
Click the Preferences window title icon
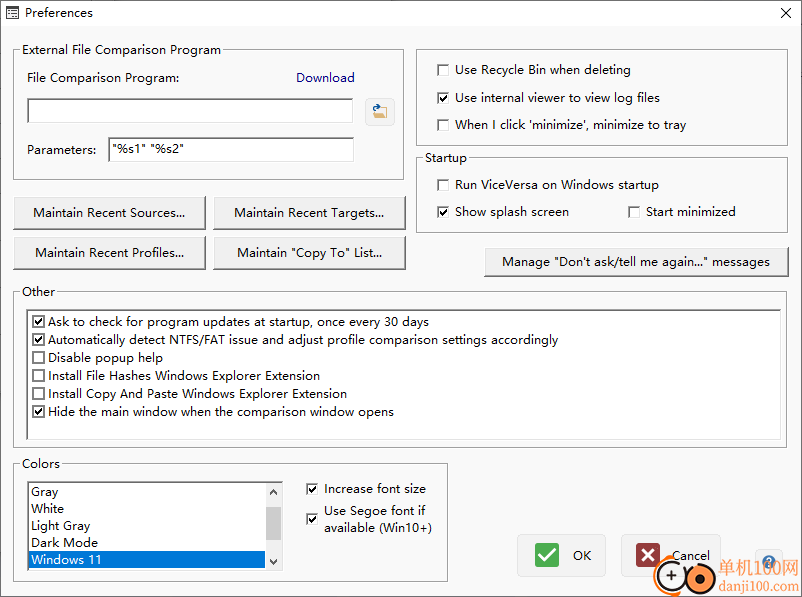12,13
